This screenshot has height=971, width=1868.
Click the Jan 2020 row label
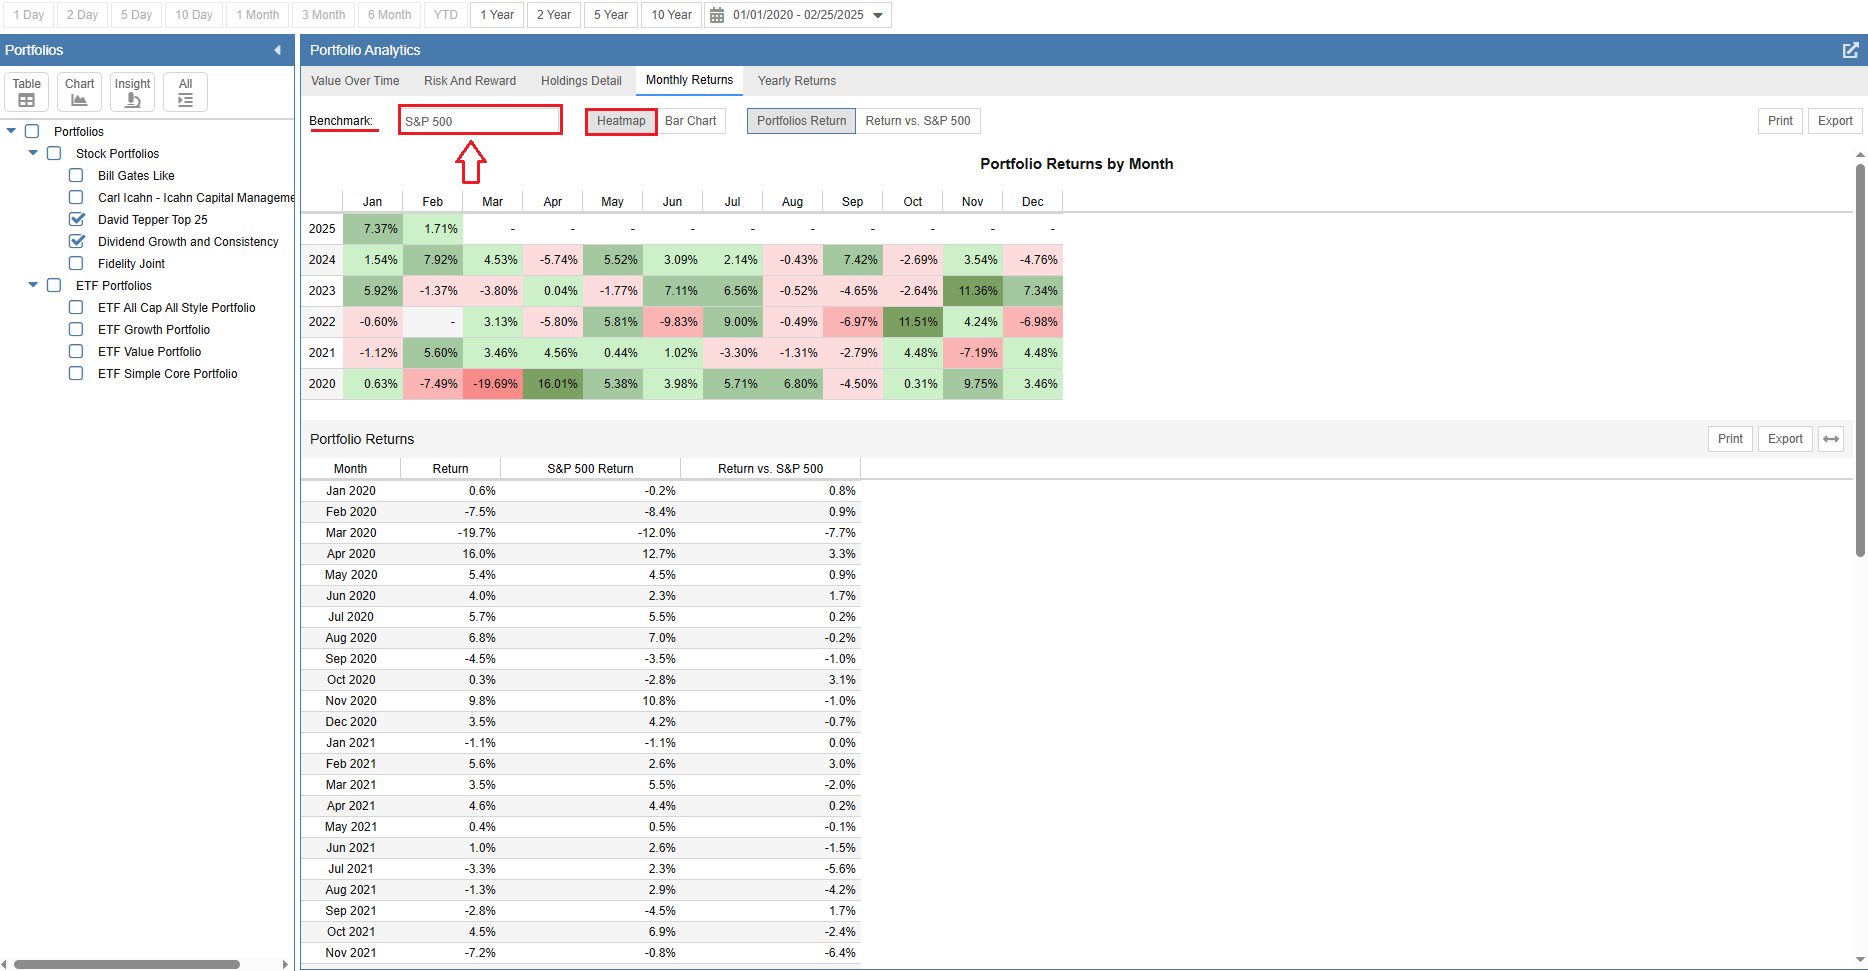pyautogui.click(x=351, y=491)
